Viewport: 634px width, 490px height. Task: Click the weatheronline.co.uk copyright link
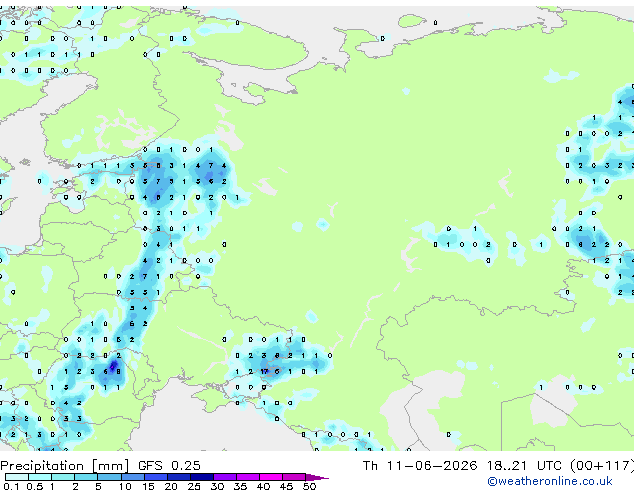coord(550,481)
